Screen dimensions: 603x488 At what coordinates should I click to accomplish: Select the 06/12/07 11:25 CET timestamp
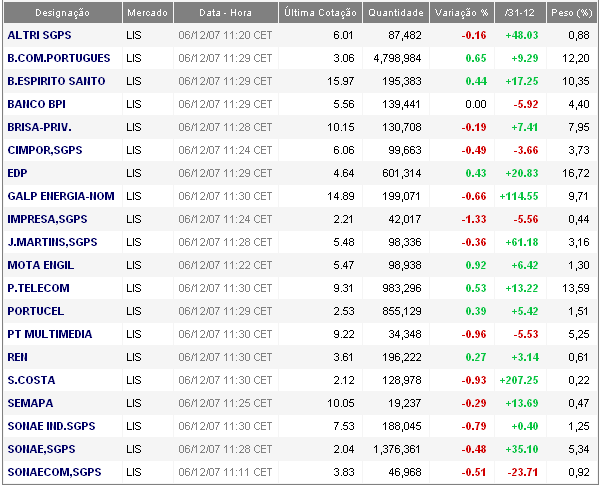click(x=225, y=403)
